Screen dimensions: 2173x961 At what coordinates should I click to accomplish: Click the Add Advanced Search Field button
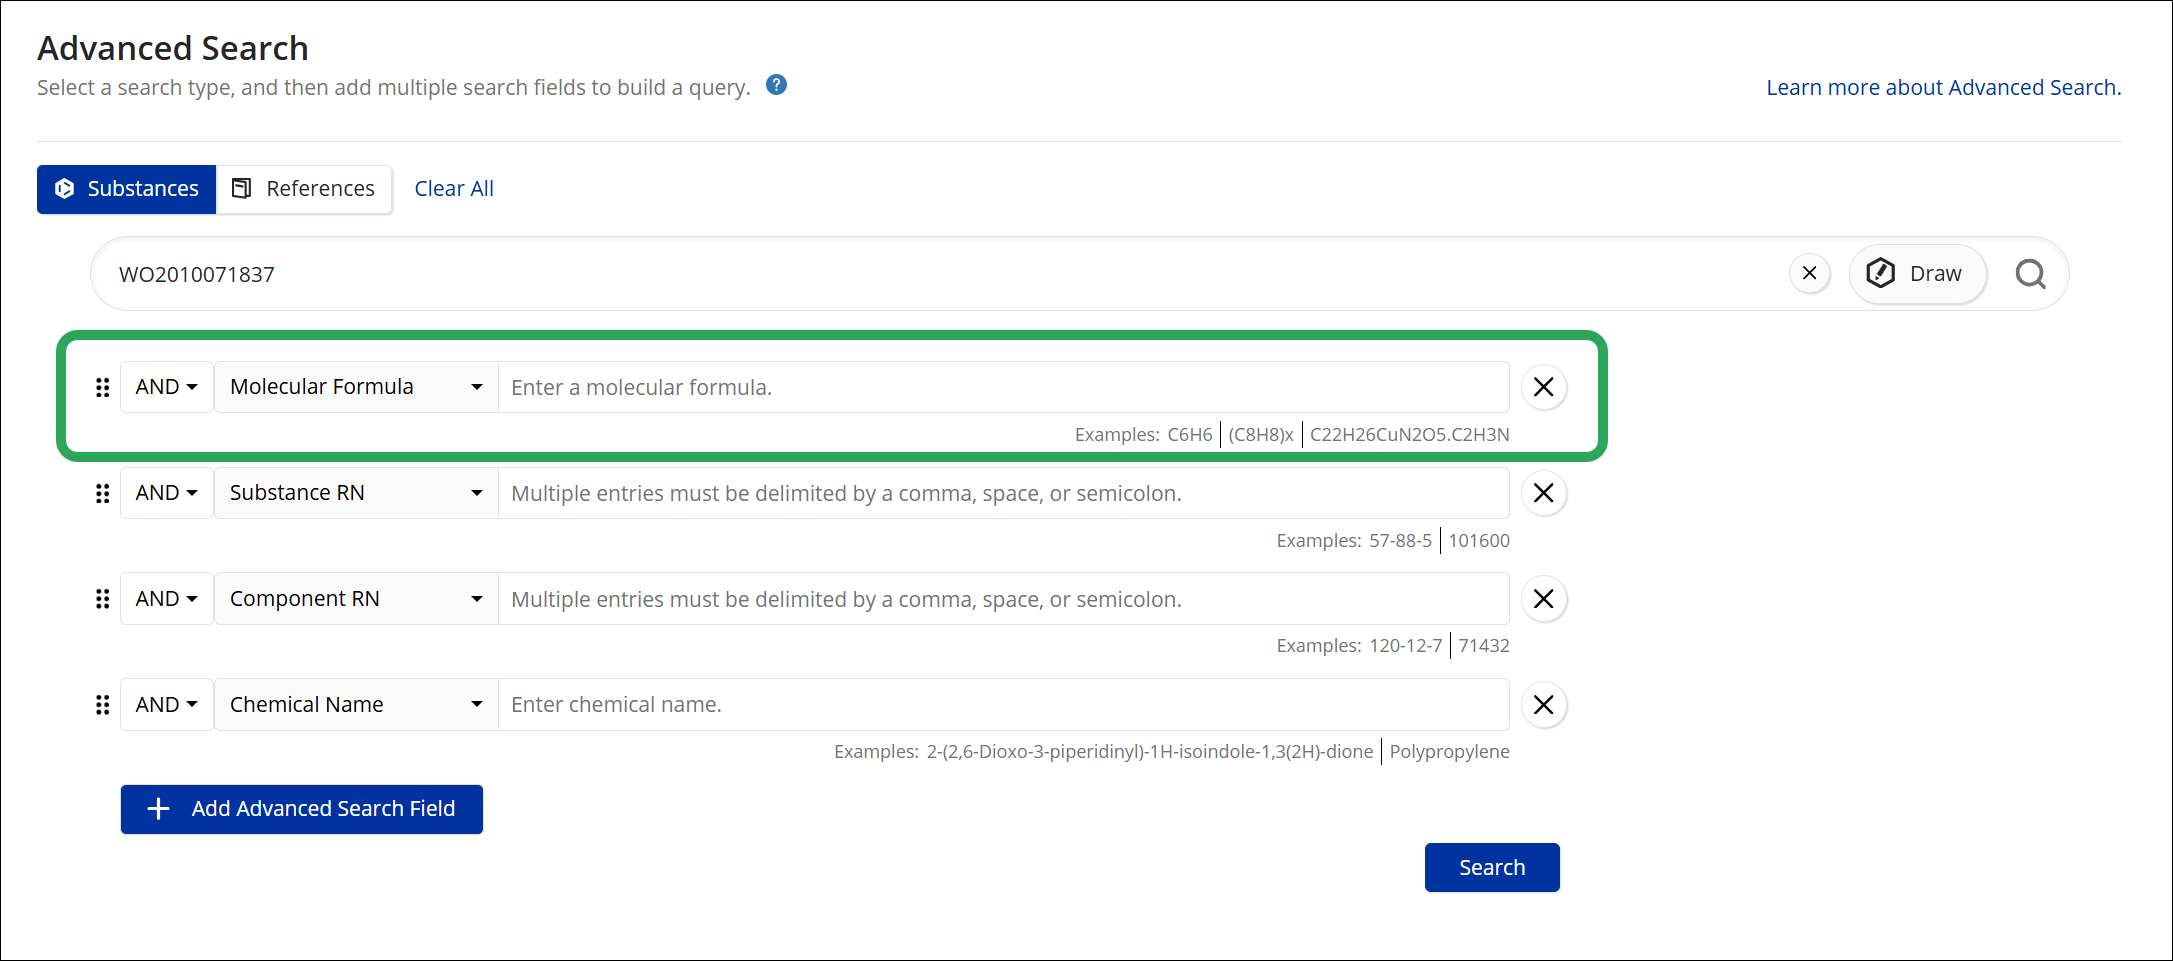coord(302,809)
